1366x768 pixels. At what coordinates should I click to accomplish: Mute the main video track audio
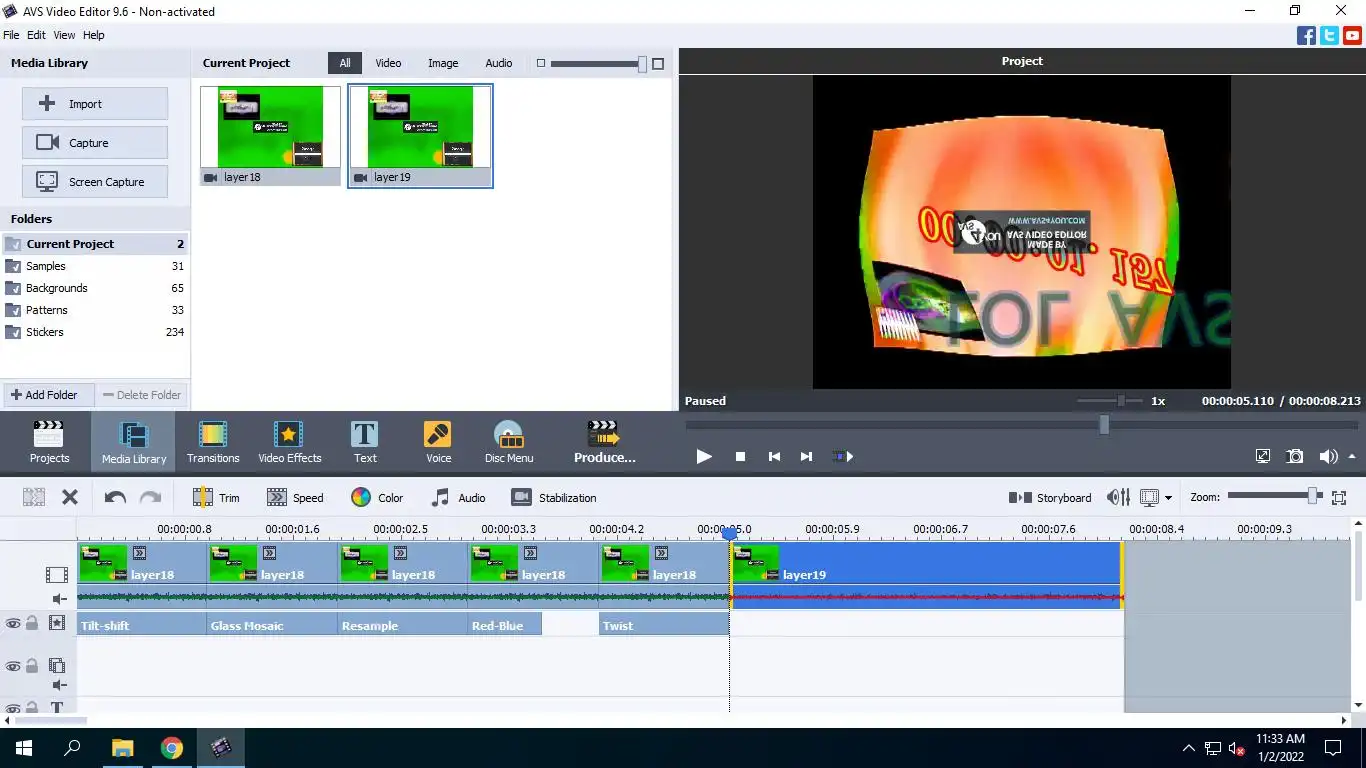pyautogui.click(x=59, y=599)
